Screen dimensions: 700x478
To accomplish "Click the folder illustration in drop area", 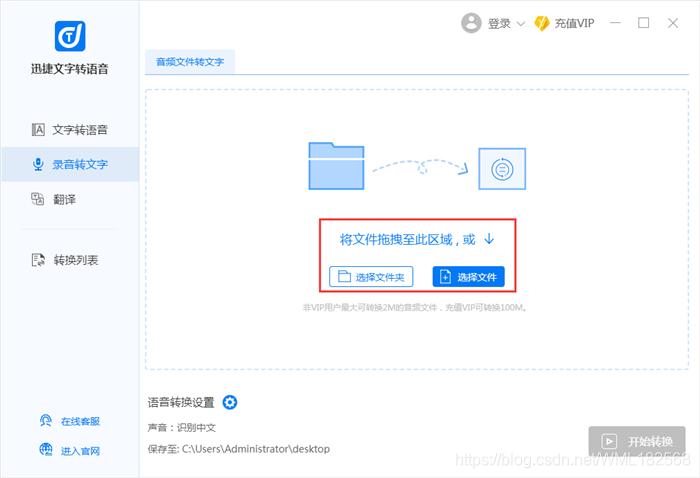I will click(x=336, y=166).
